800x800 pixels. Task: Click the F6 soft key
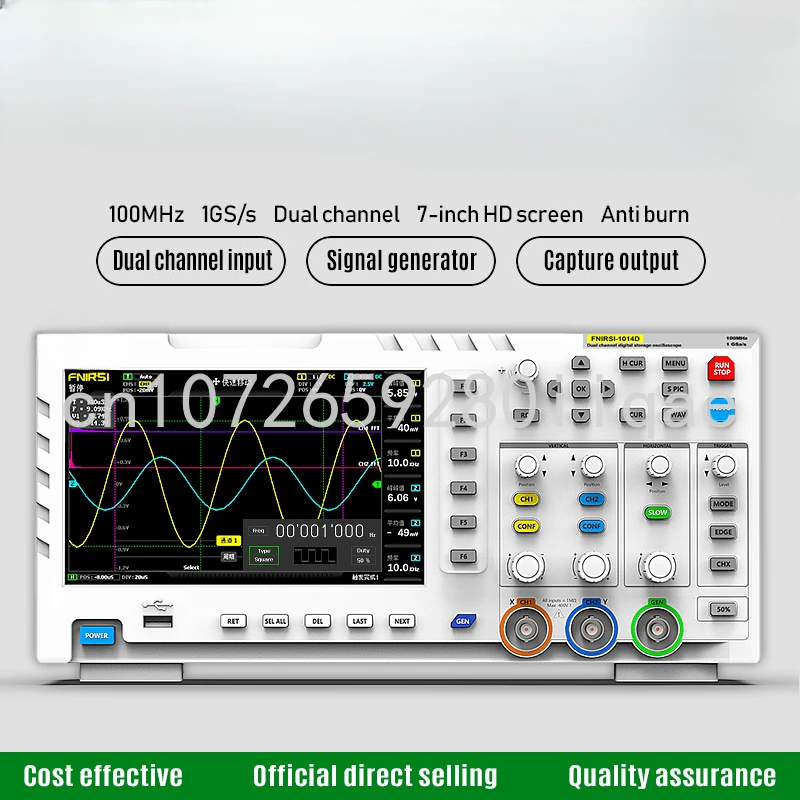[463, 556]
